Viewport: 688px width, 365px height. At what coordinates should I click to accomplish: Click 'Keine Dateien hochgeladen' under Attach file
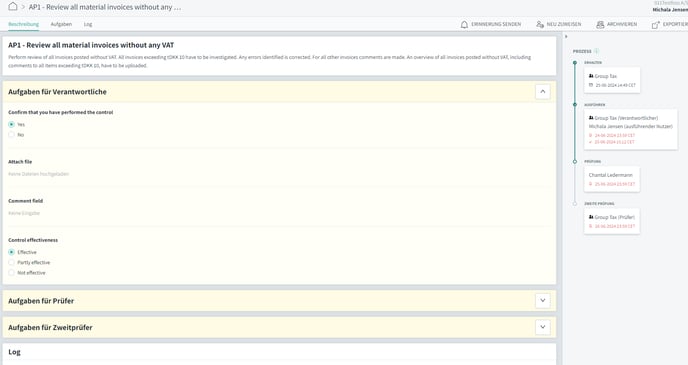[x=39, y=174]
